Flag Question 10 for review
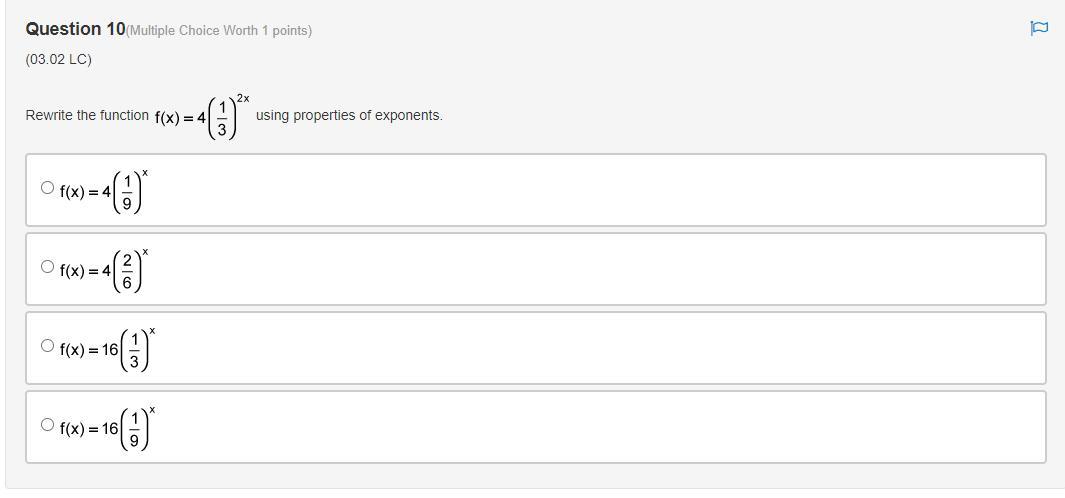The height and width of the screenshot is (498, 1065). click(x=1039, y=28)
